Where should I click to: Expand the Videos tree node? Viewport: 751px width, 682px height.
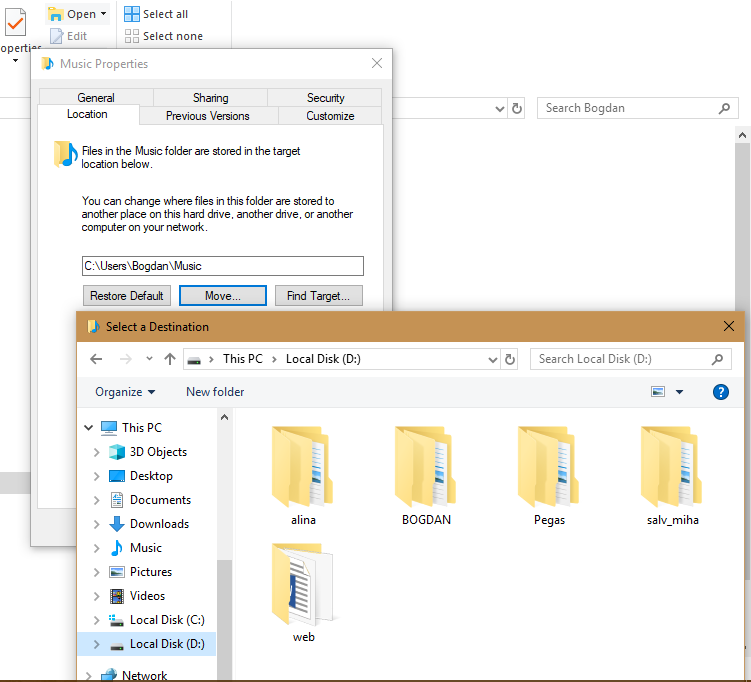pyautogui.click(x=96, y=596)
